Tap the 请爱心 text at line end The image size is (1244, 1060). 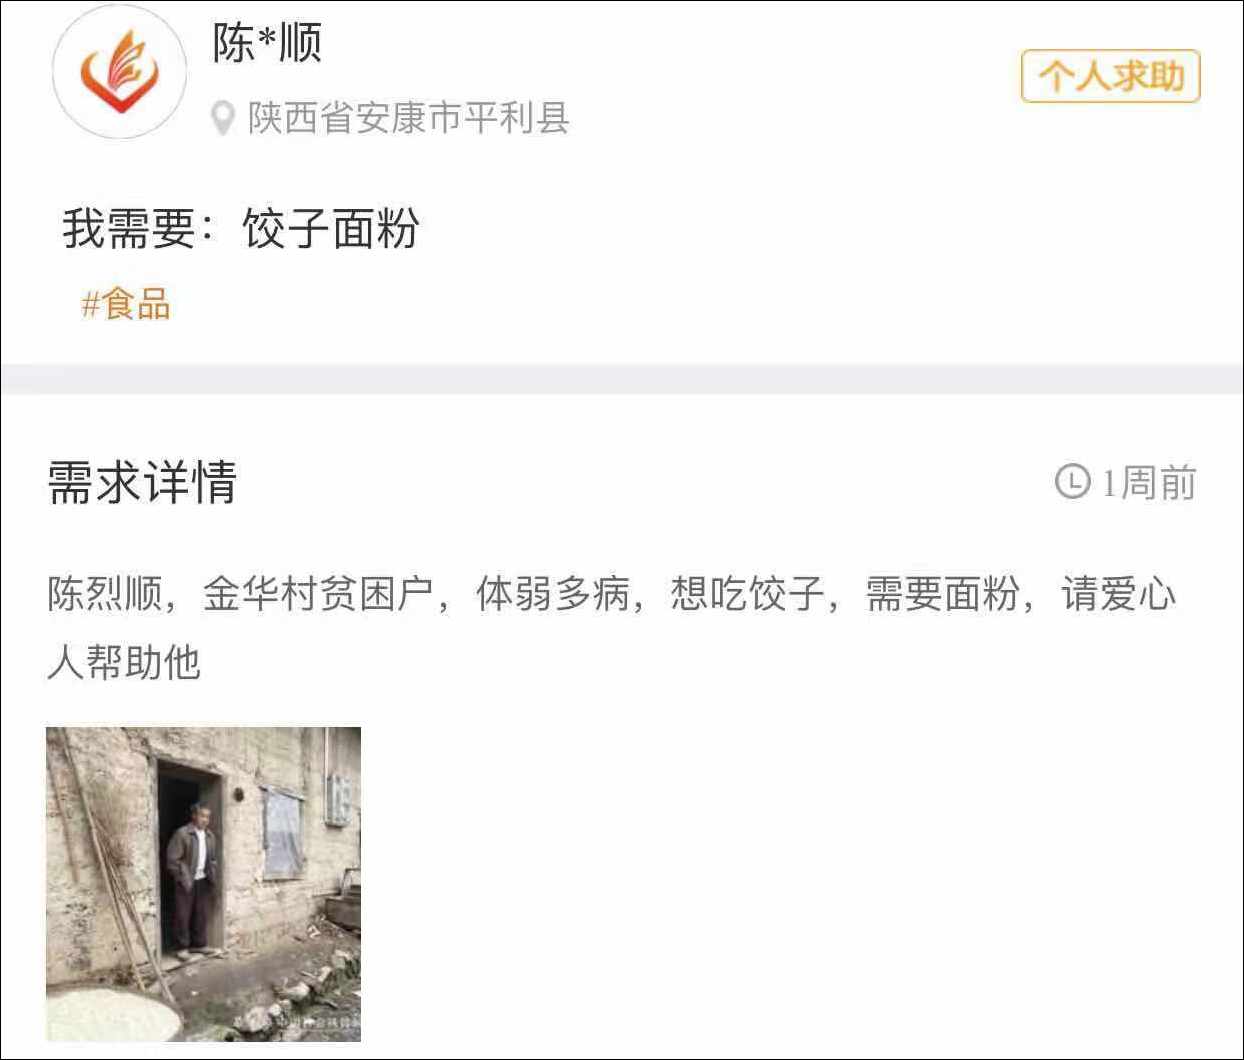coord(1119,594)
